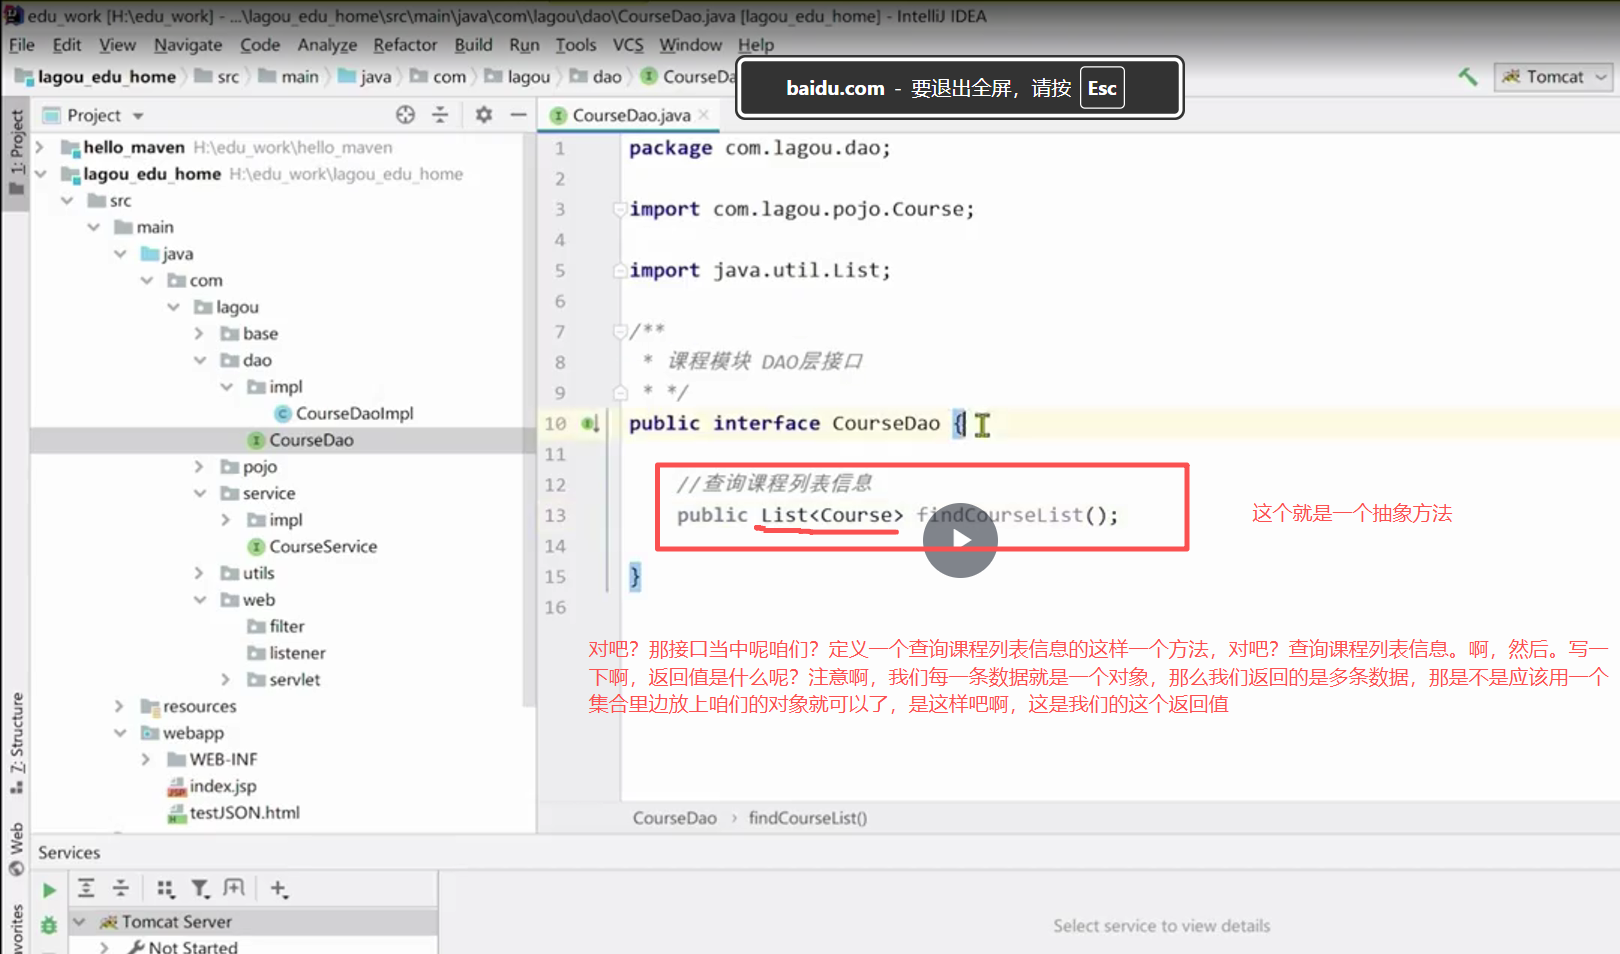1620x954 pixels.
Task: Expand the base package
Action: [x=199, y=334]
